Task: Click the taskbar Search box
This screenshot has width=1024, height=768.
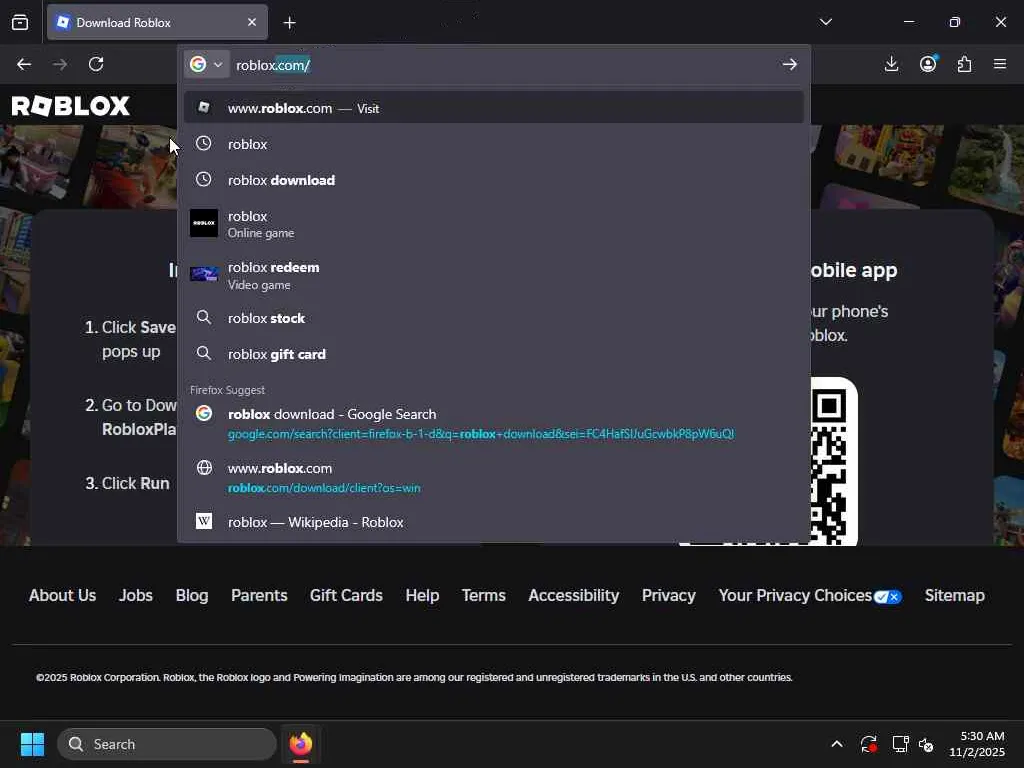Action: click(x=167, y=744)
